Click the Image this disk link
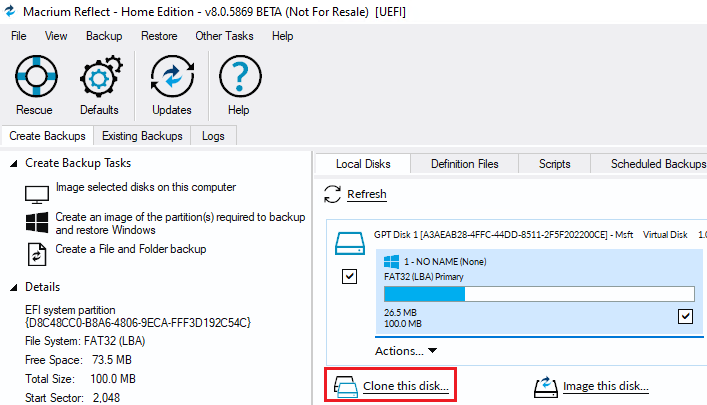Viewport: 707px width, 405px height. [x=606, y=386]
